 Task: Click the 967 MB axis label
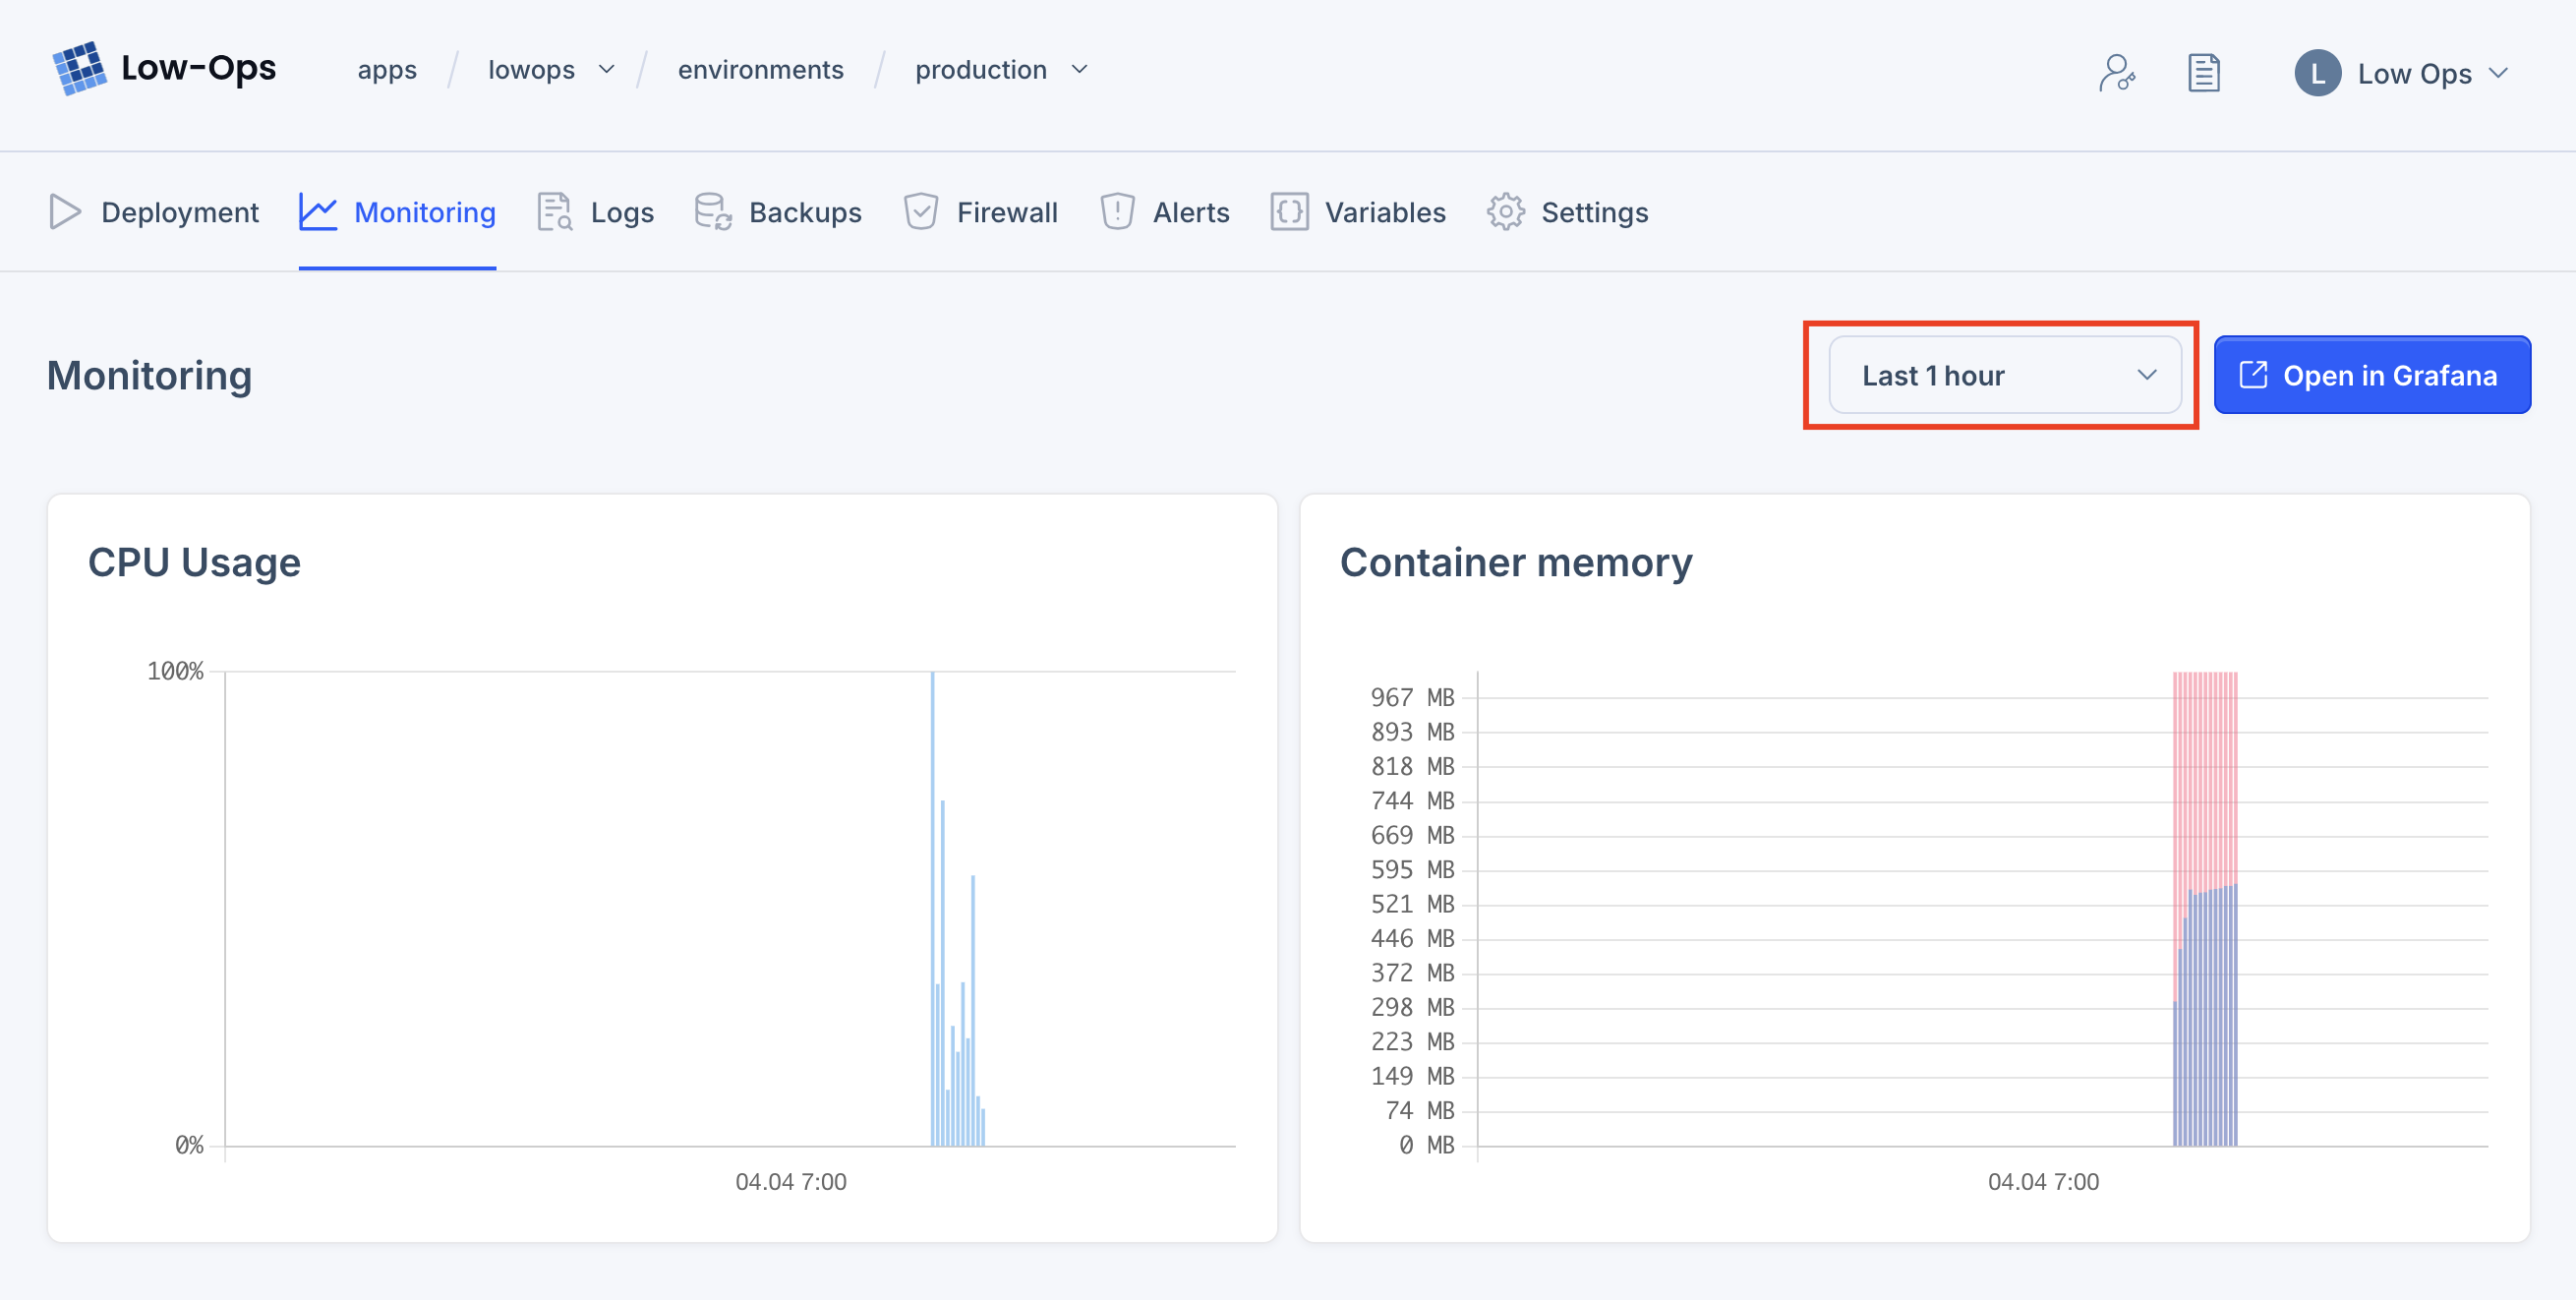click(x=1412, y=697)
